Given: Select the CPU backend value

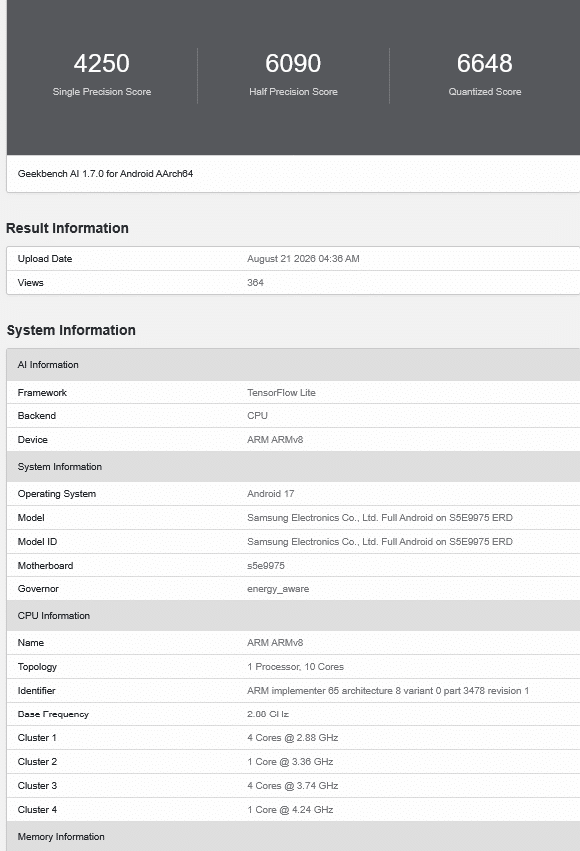Looking at the screenshot, I should pos(257,416).
